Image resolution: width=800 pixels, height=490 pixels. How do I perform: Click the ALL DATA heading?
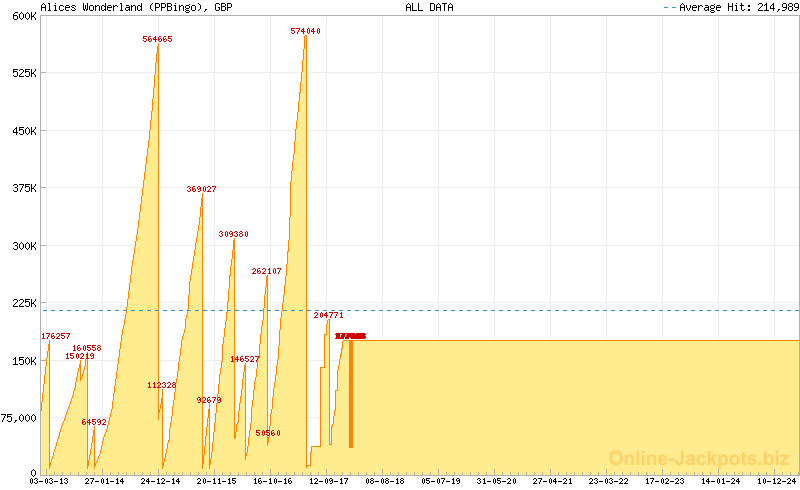[429, 7]
